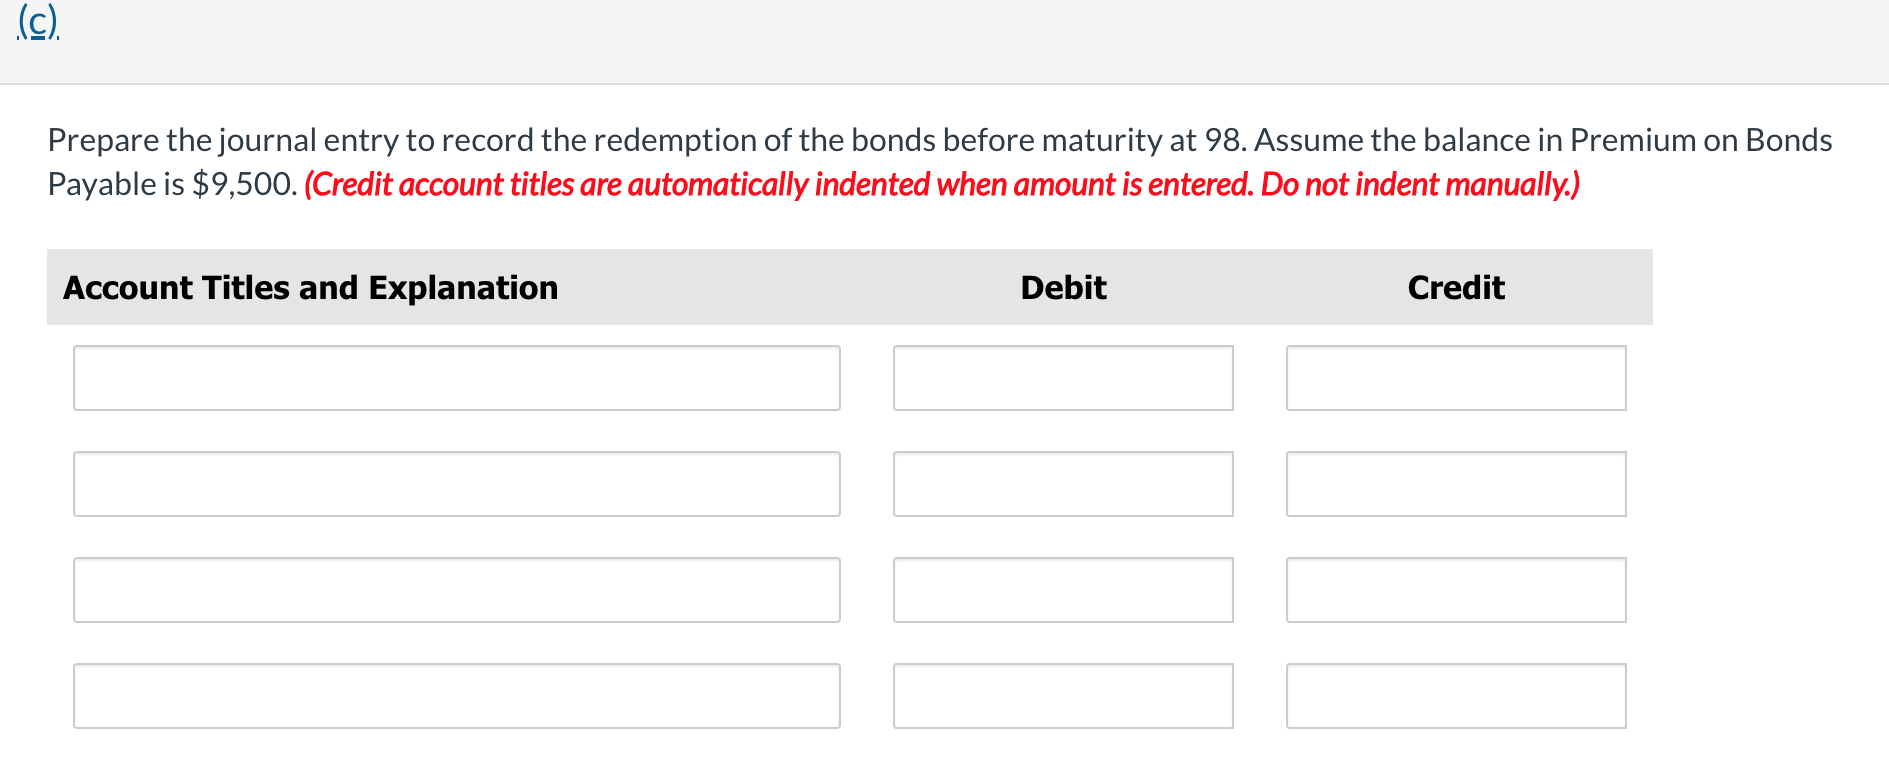1889x784 pixels.
Task: Select the second Credit amount field
Action: point(1455,484)
